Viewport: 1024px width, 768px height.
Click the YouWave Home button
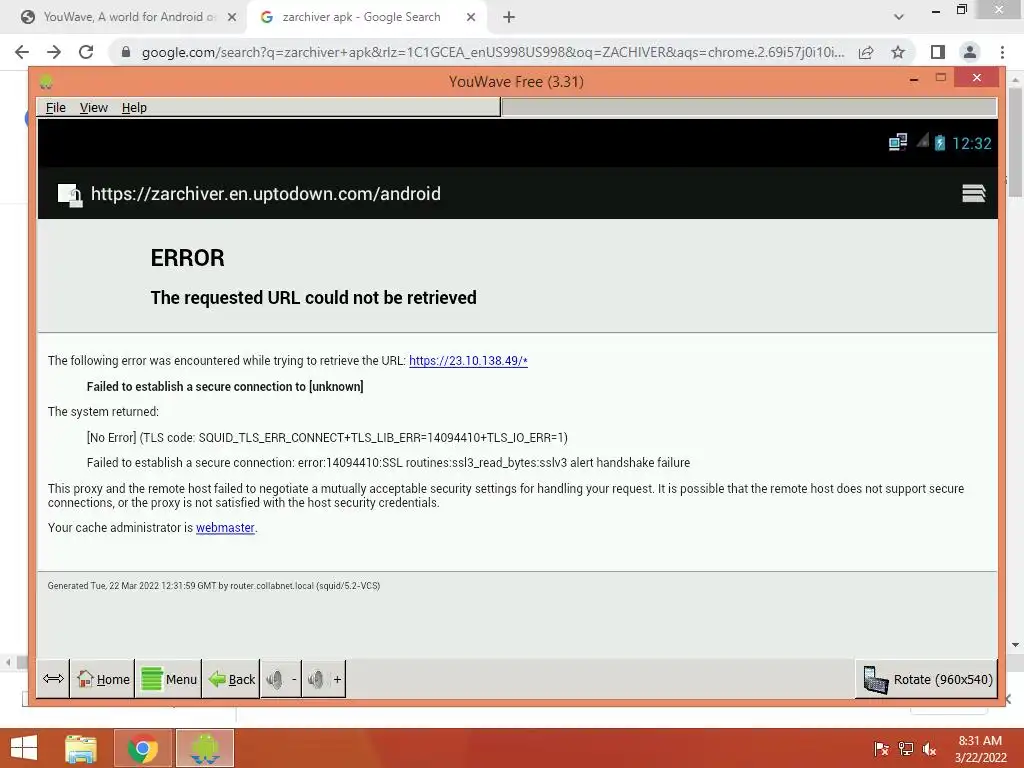103,679
